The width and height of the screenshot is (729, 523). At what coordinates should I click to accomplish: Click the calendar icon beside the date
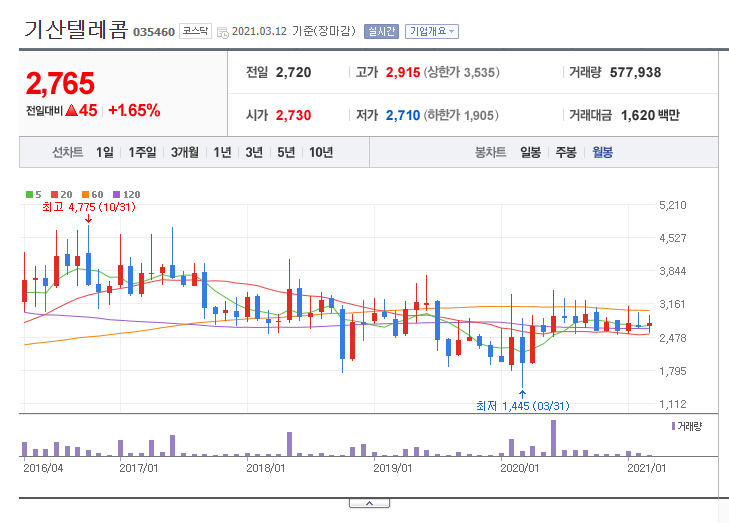[223, 33]
